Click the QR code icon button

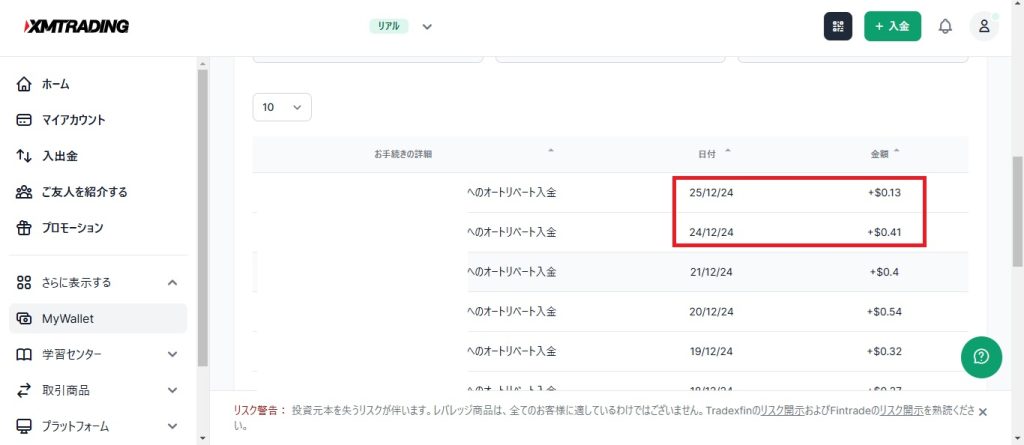click(837, 26)
